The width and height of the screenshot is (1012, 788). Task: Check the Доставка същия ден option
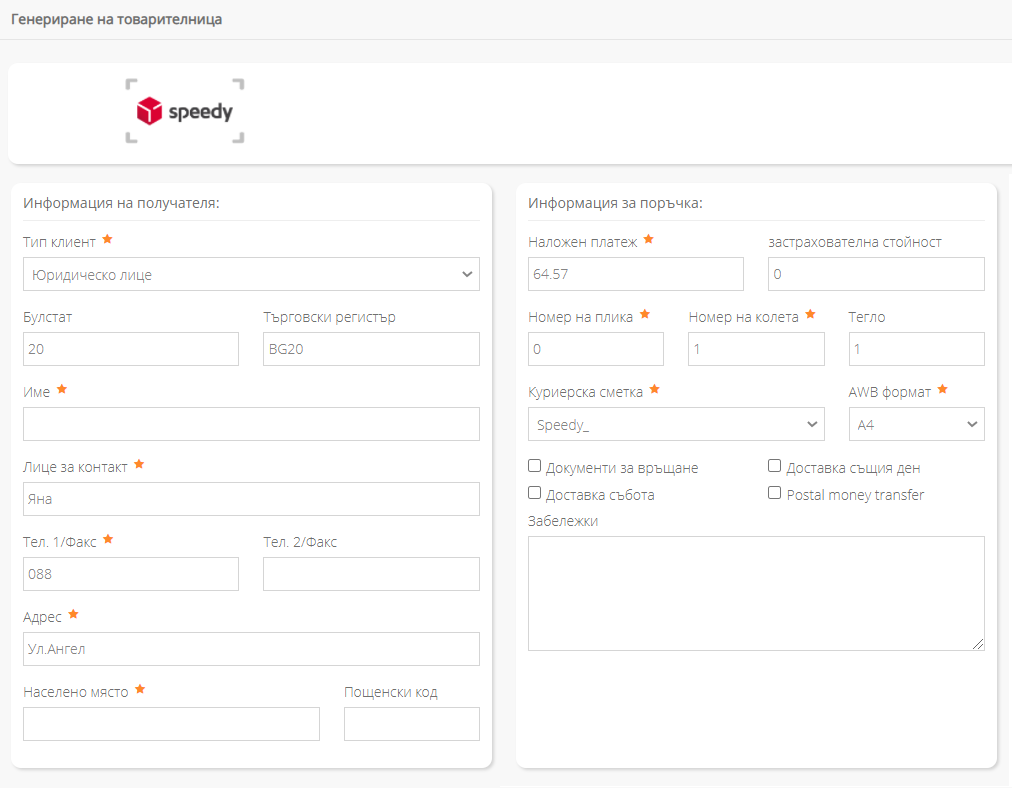pyautogui.click(x=774, y=466)
